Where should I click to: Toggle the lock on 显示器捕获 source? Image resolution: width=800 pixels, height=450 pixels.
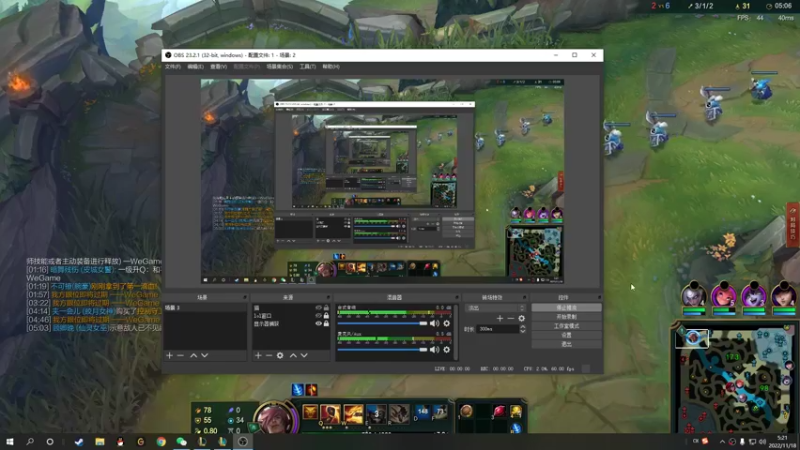click(x=327, y=323)
